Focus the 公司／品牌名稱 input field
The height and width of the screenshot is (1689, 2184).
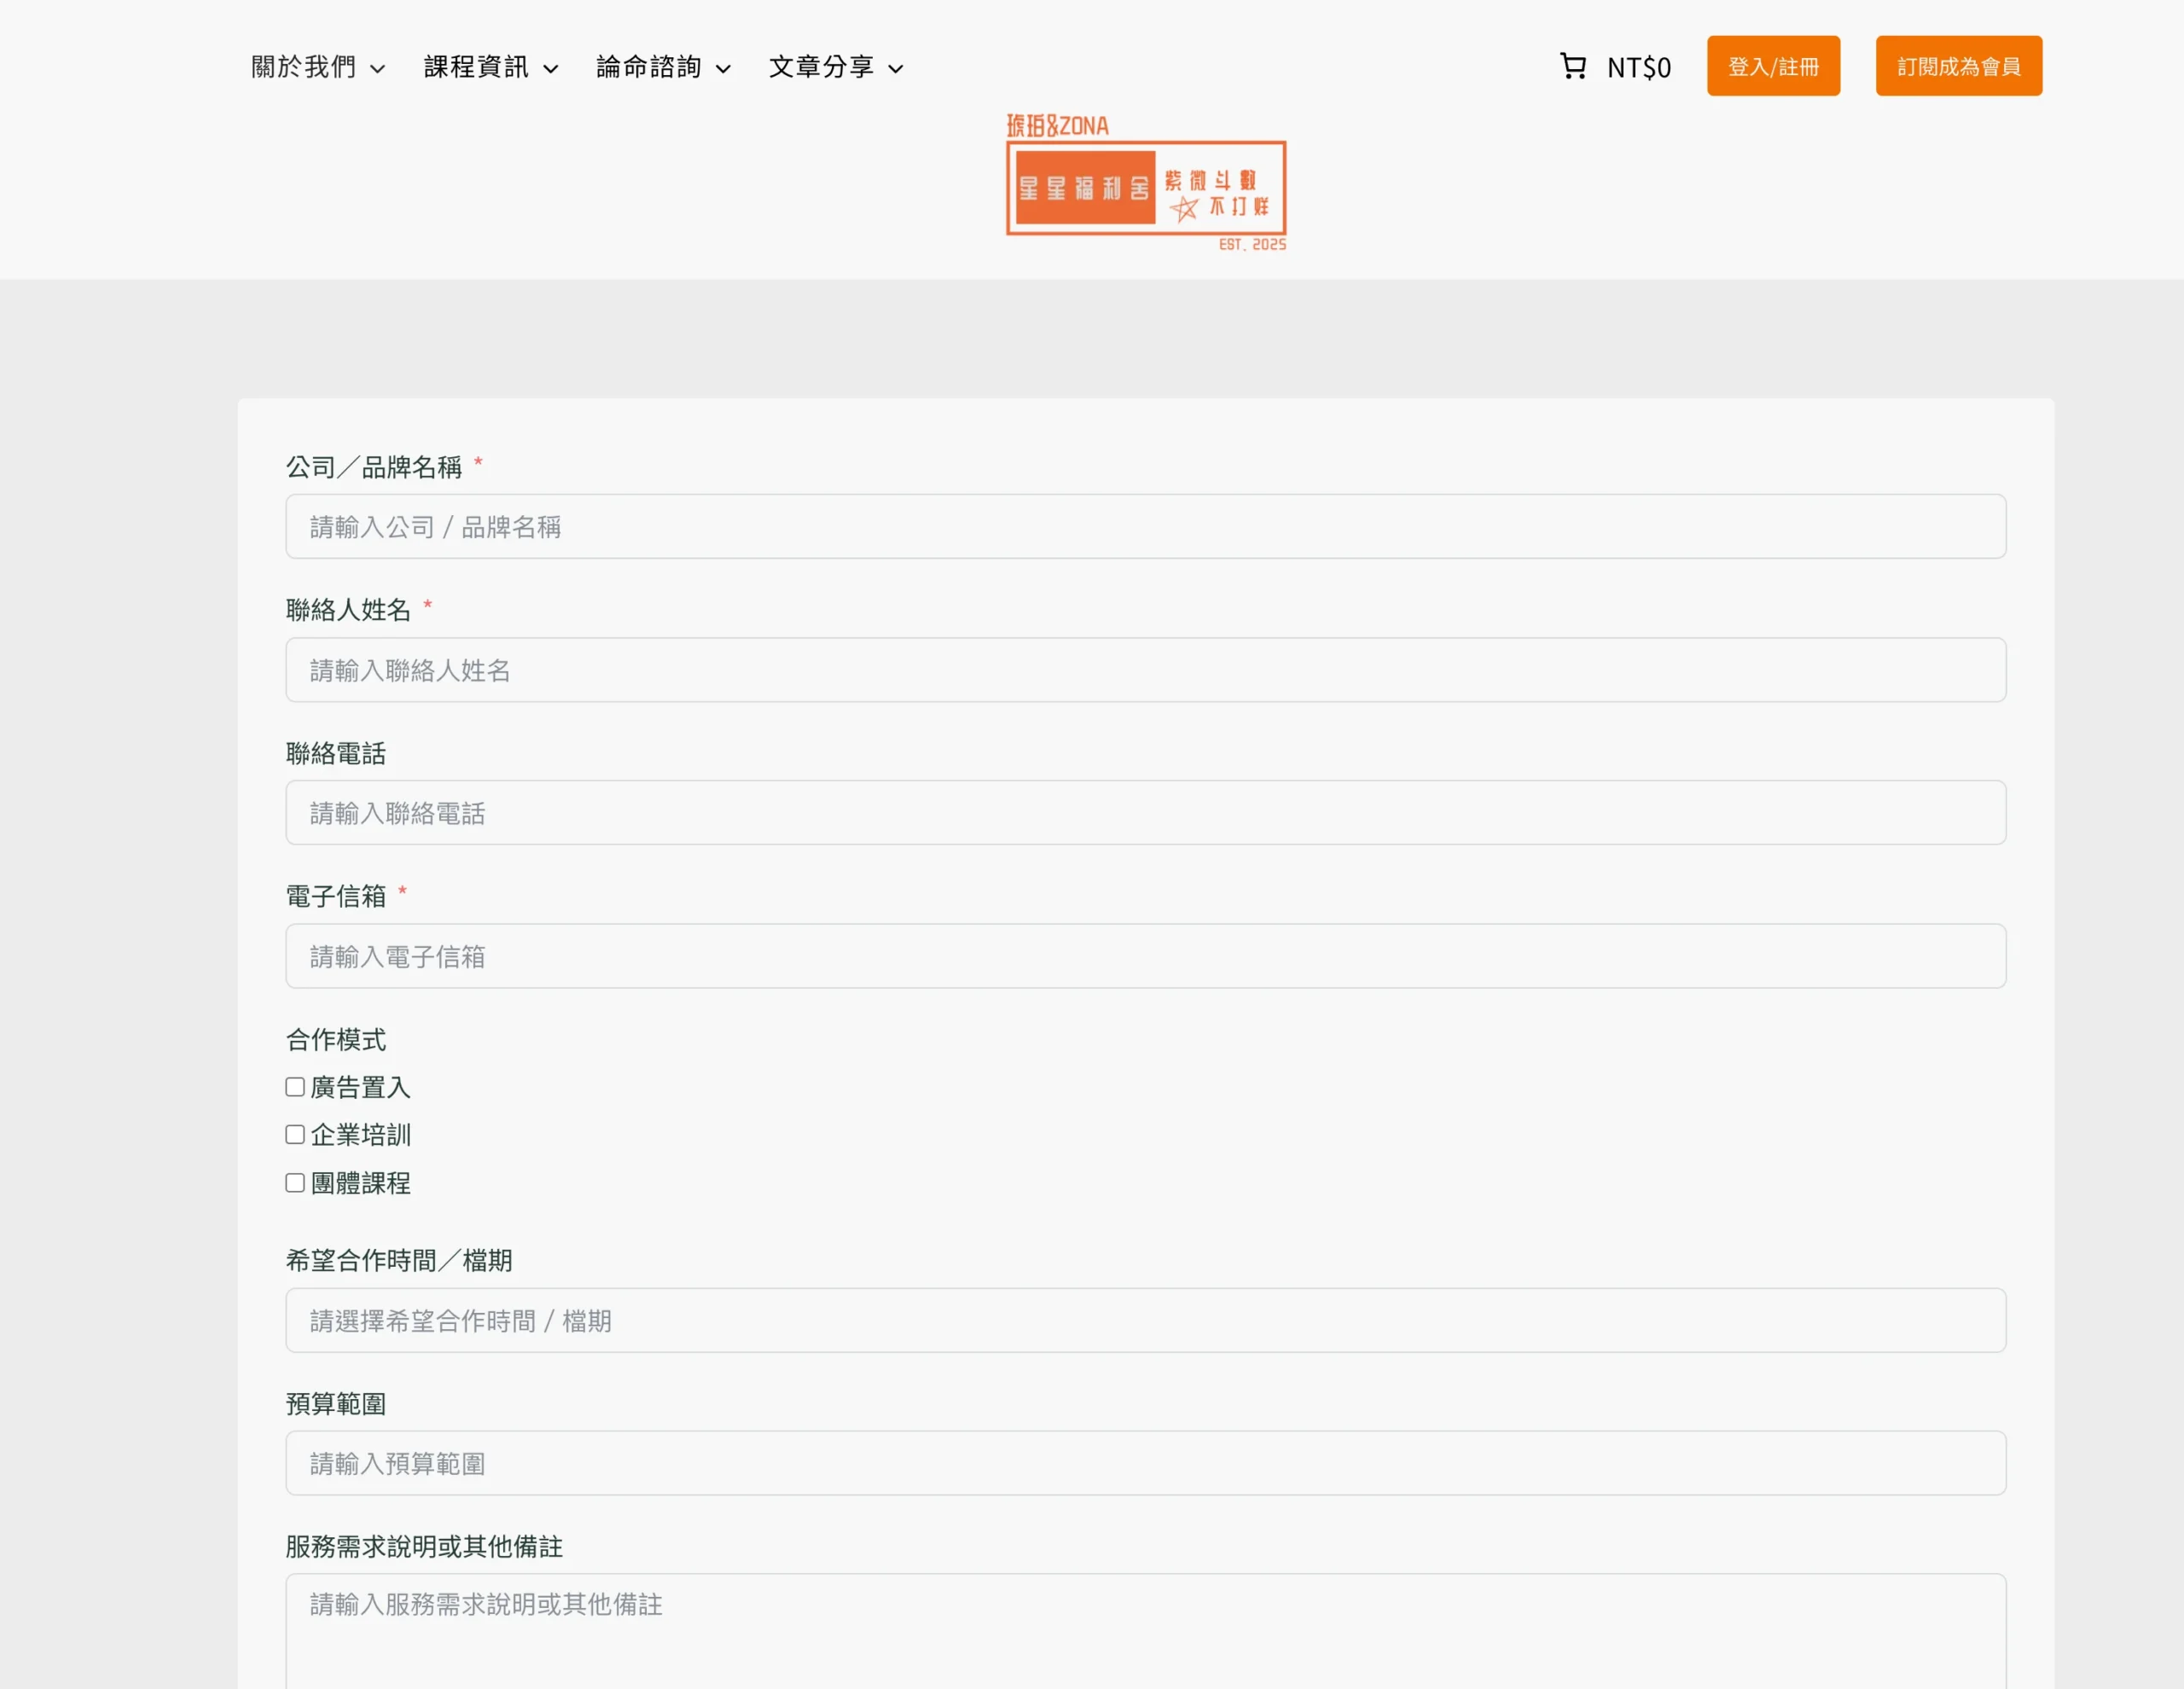click(1145, 527)
